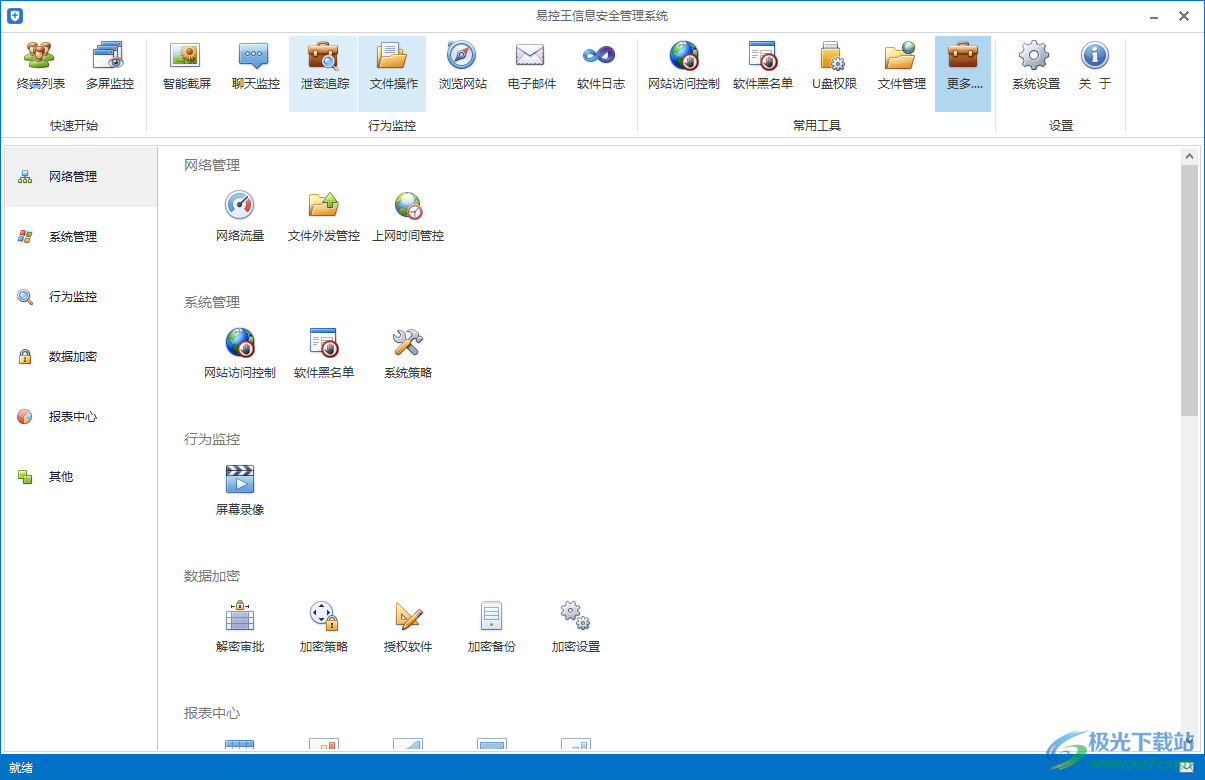Click the status bar mail icon
Viewport: 1205px width, 780px height.
(1186, 768)
